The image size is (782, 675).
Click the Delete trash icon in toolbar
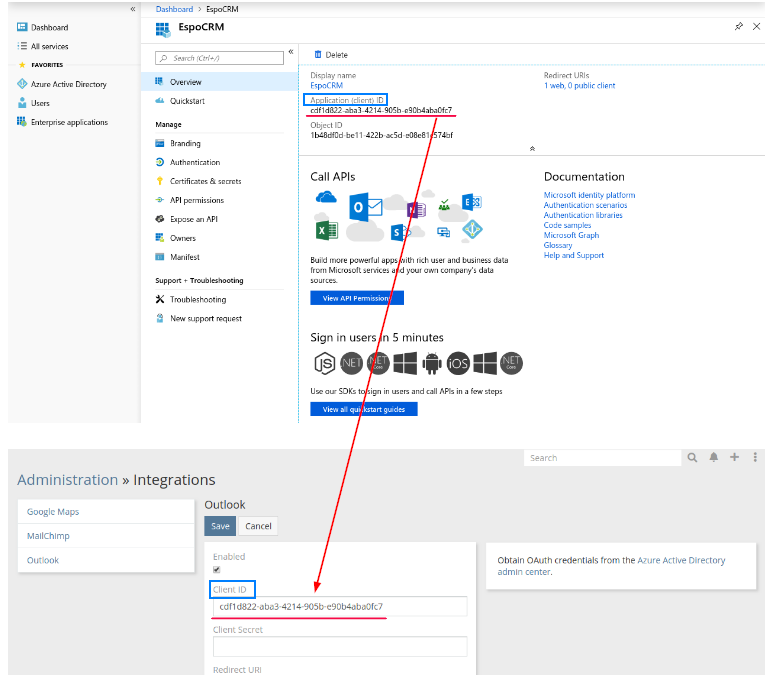pyautogui.click(x=318, y=55)
